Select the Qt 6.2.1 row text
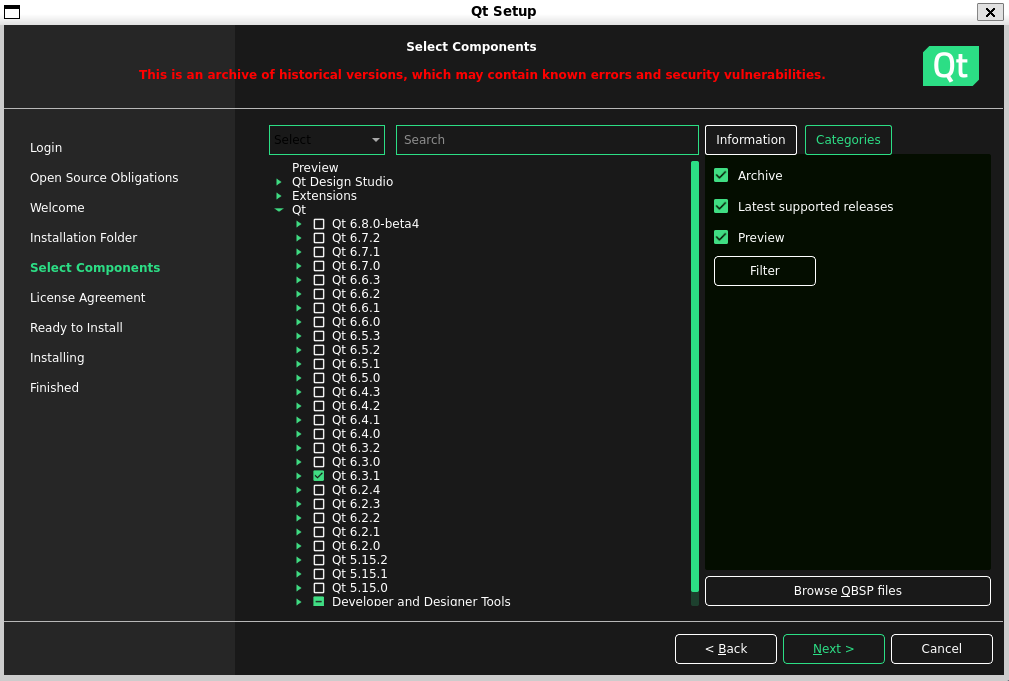The width and height of the screenshot is (1009, 681). point(356,532)
